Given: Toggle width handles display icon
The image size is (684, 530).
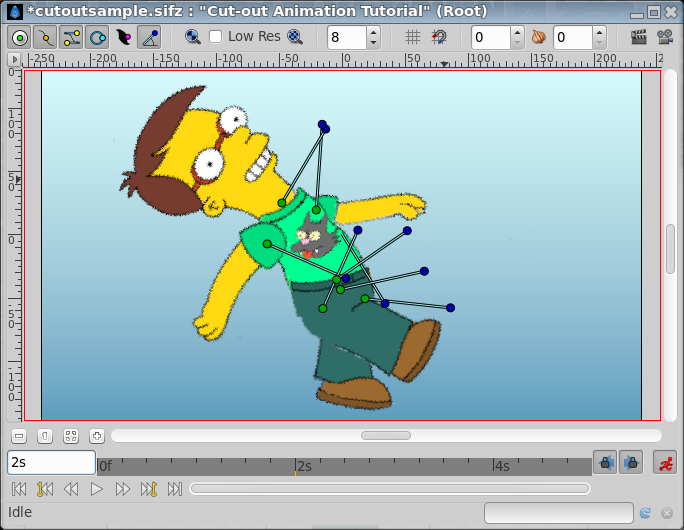Looking at the screenshot, I should click(123, 38).
